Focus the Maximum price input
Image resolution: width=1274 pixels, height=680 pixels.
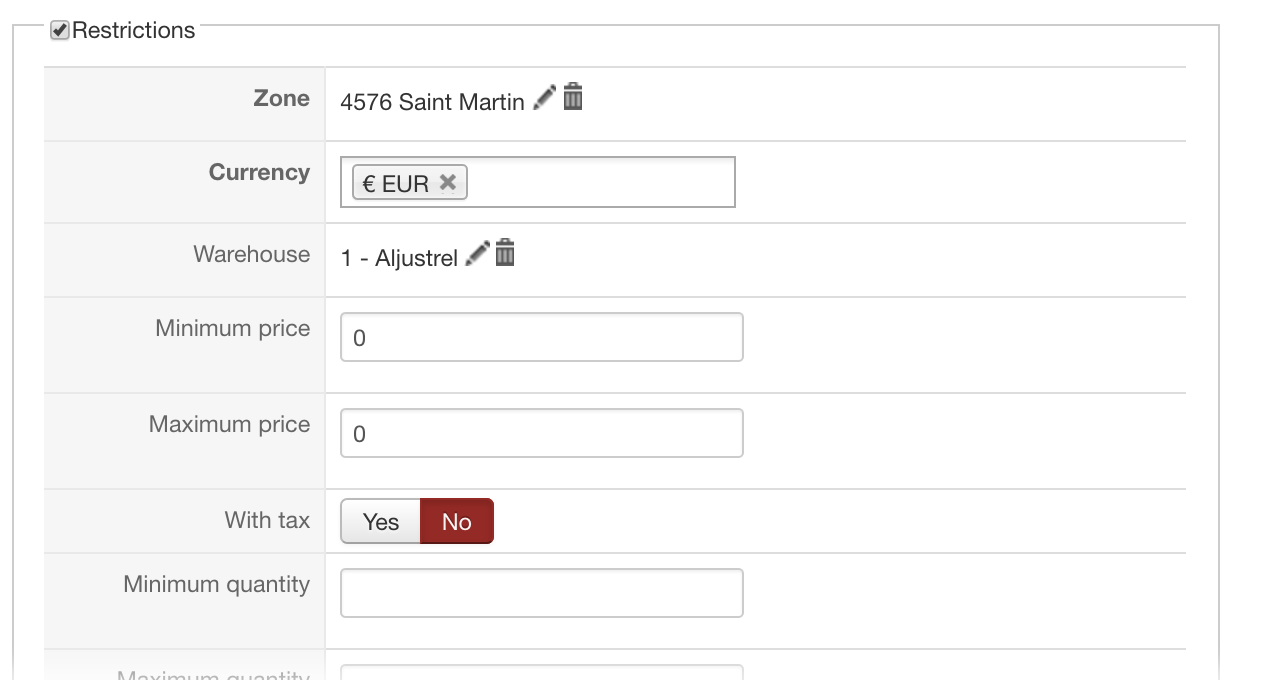pyautogui.click(x=542, y=433)
